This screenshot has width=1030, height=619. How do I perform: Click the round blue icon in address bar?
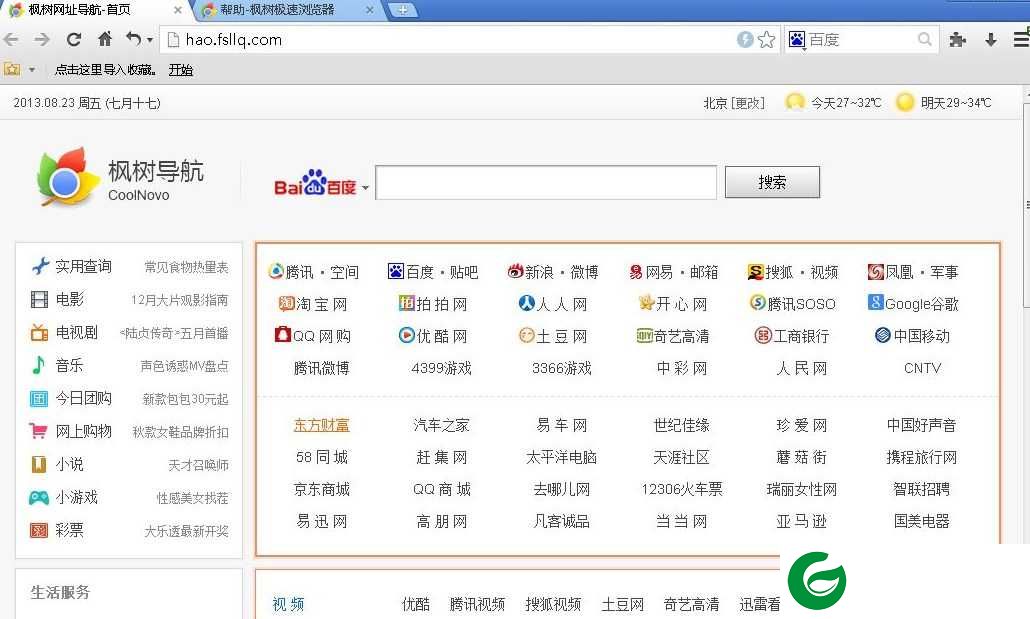(745, 39)
